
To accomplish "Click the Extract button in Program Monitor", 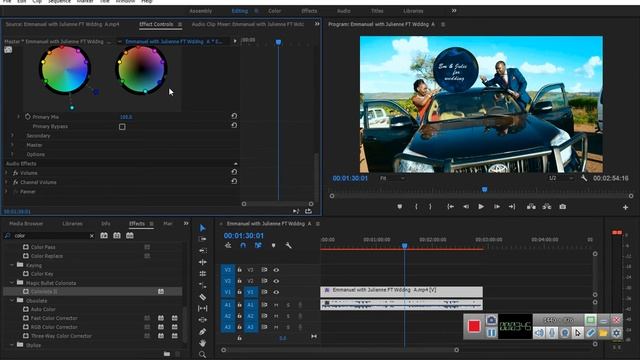I will [547, 207].
